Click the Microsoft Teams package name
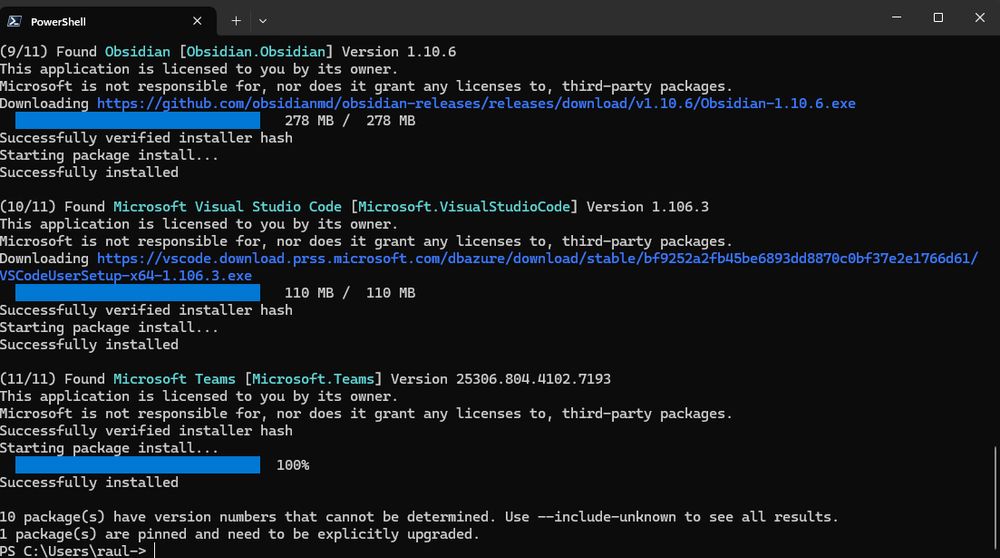The image size is (1000, 558). (x=175, y=379)
